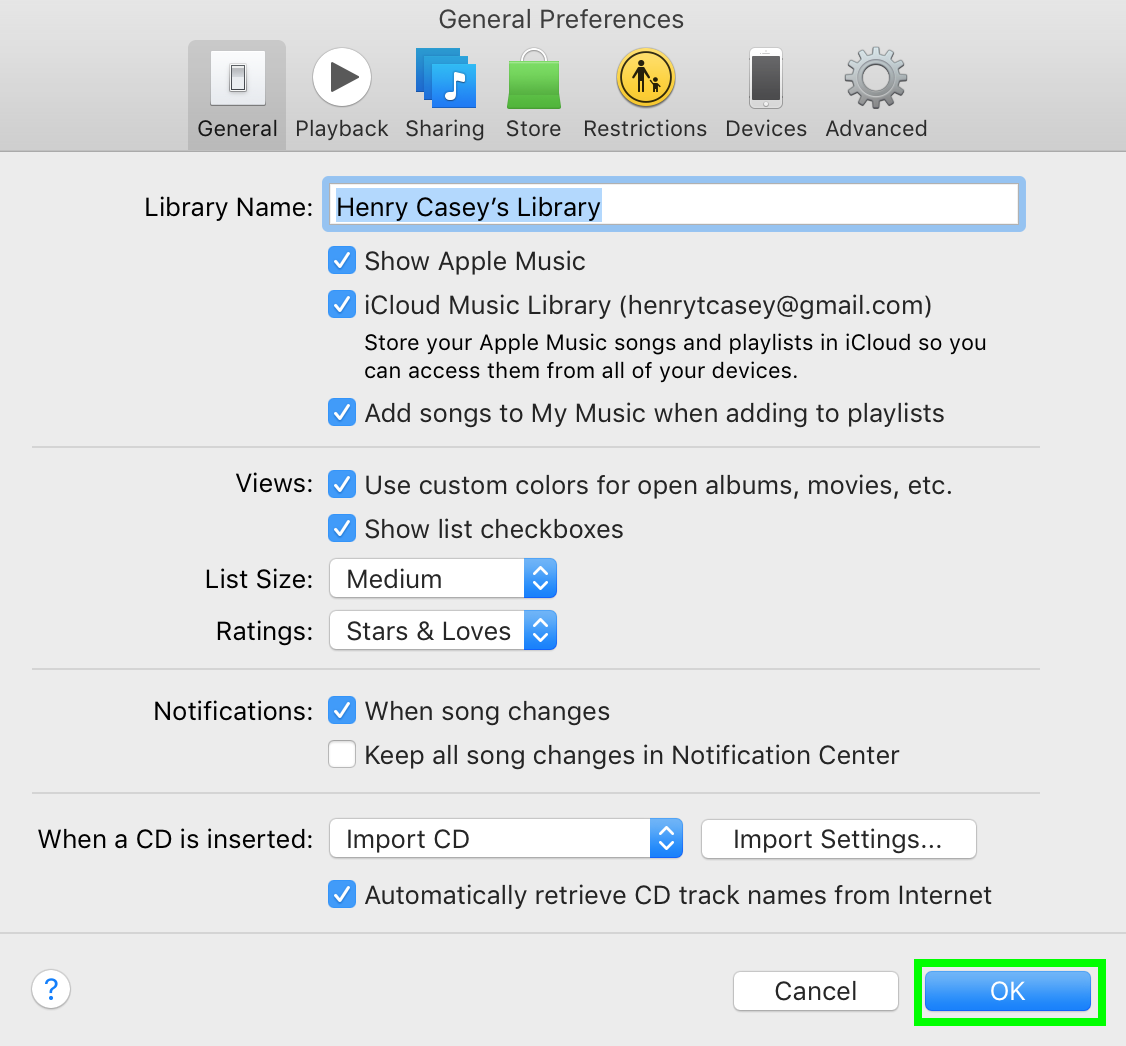The image size is (1126, 1046).
Task: Open the Import CD dropdown
Action: pos(506,839)
